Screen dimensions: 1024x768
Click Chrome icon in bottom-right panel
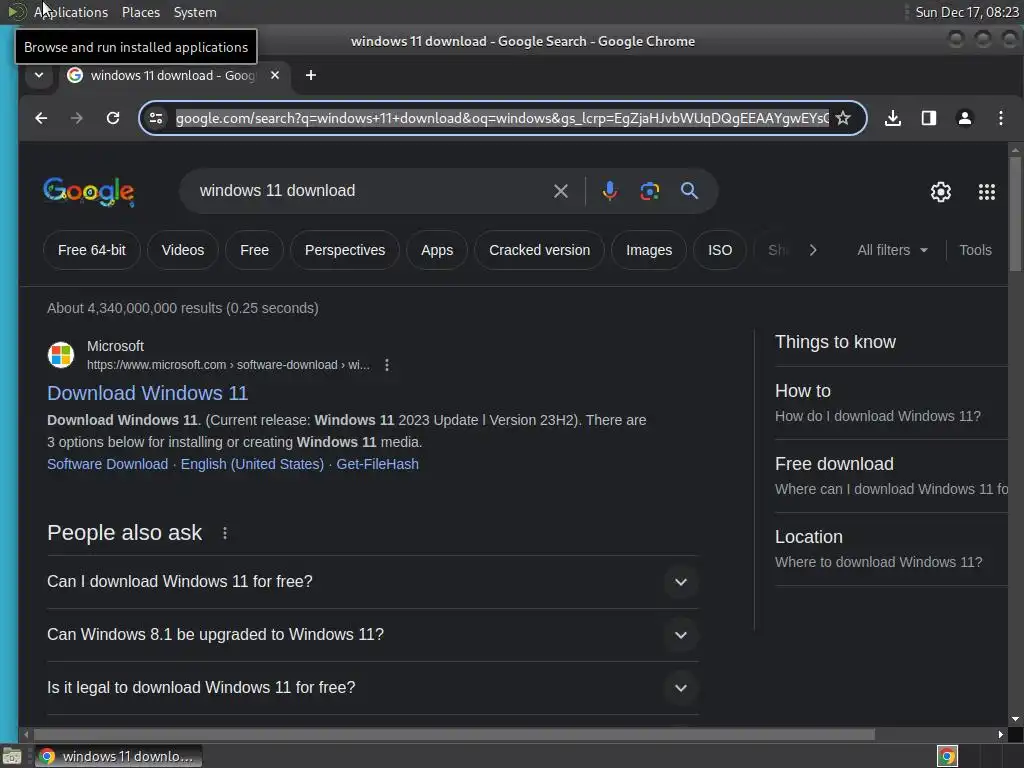click(947, 756)
